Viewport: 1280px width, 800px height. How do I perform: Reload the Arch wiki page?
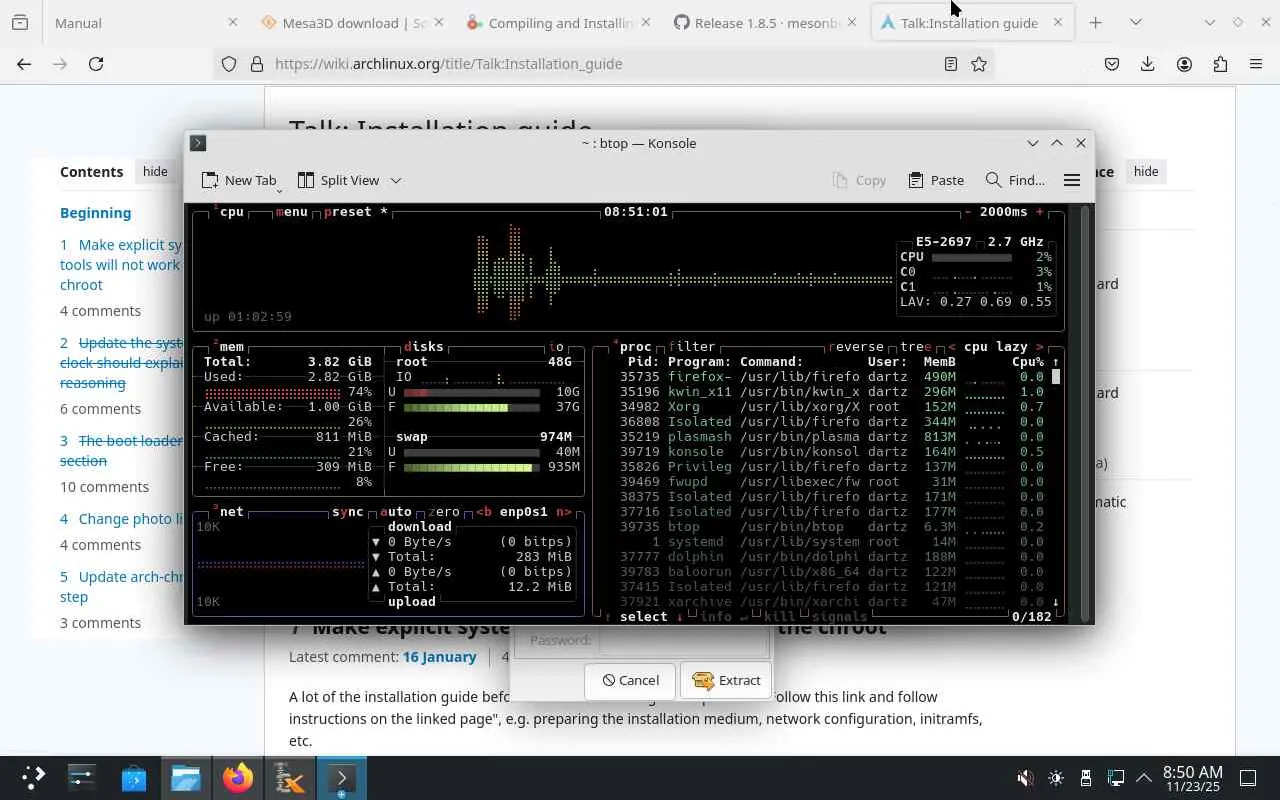(96, 64)
